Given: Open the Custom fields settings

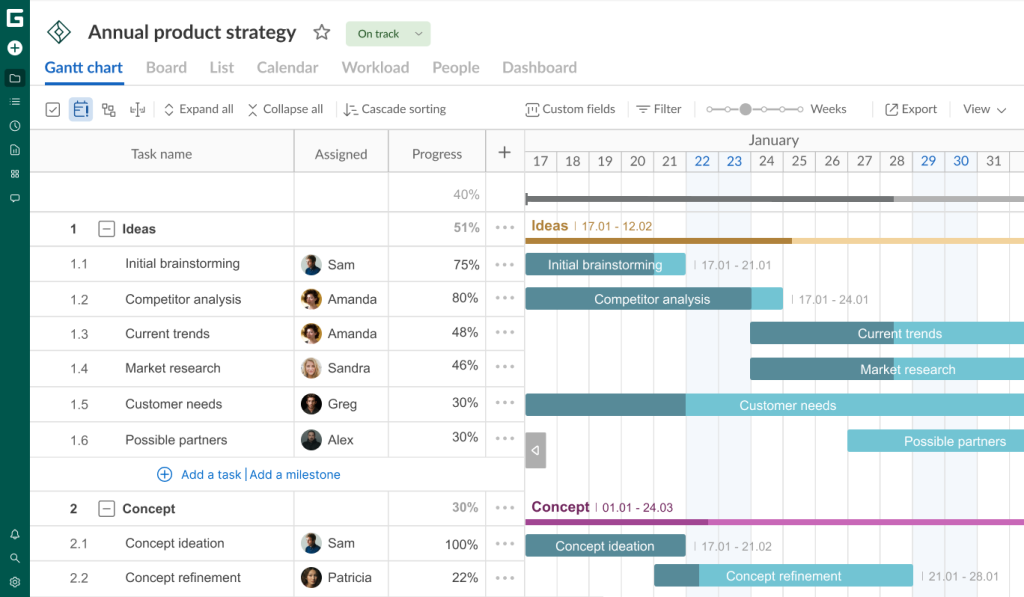Looking at the screenshot, I should point(570,109).
